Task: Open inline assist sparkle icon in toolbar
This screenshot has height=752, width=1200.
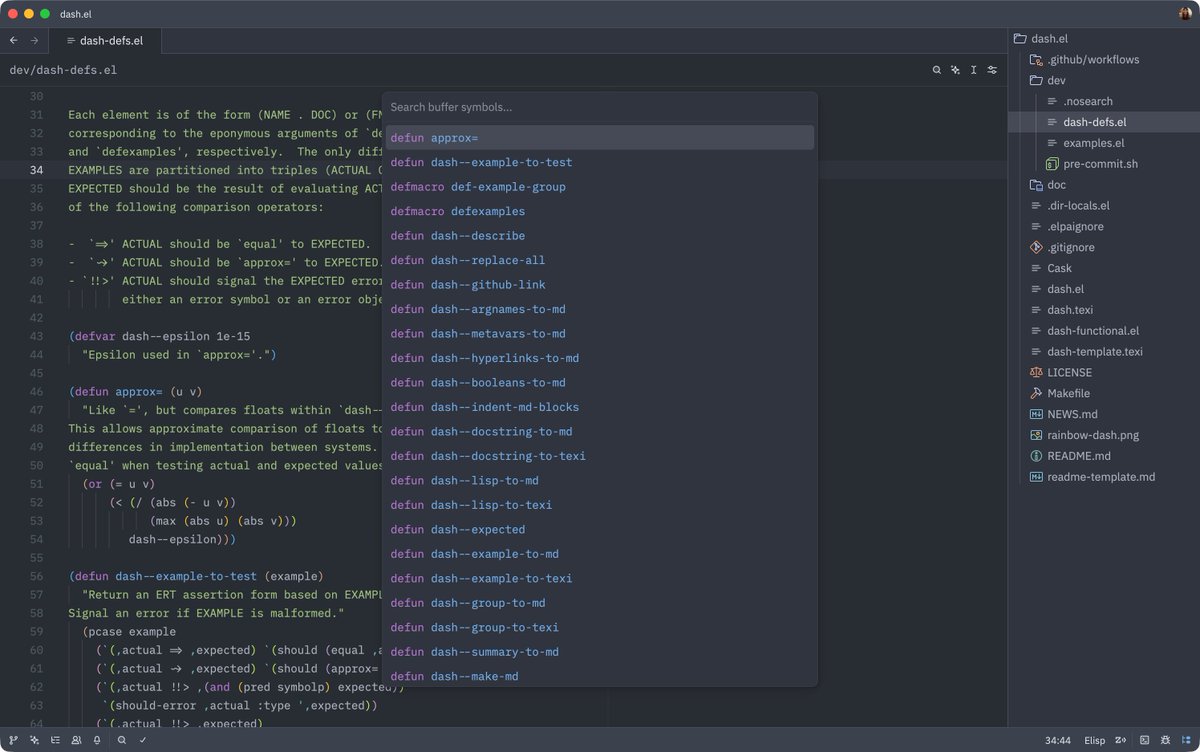Action: click(955, 70)
